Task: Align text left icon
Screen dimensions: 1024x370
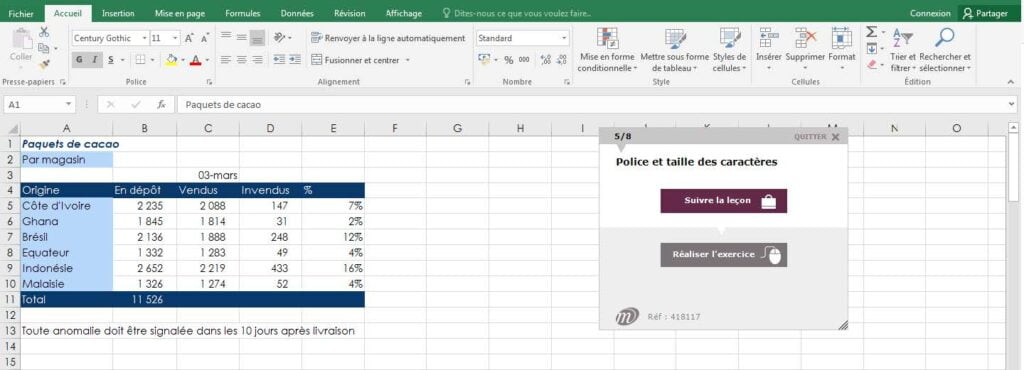Action: (226, 59)
